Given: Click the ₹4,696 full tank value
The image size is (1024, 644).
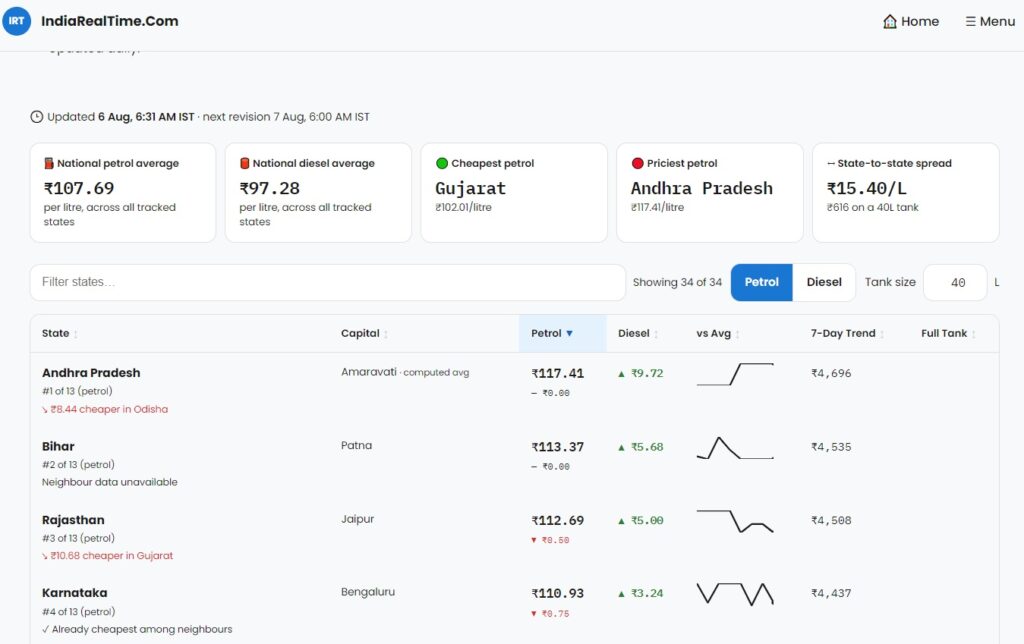Looking at the screenshot, I should coord(831,374).
